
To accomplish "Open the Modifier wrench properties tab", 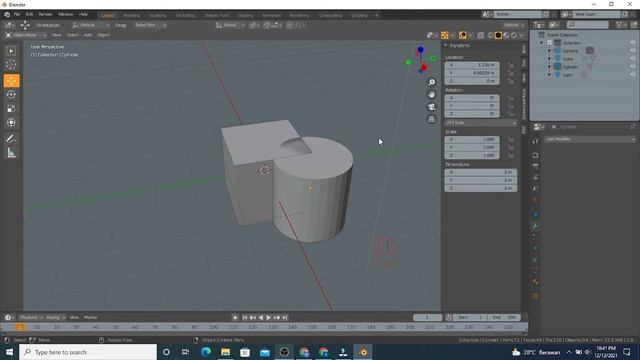I will click(536, 226).
